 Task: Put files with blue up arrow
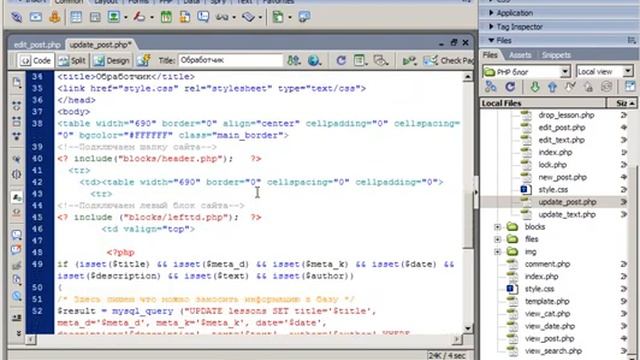pos(552,87)
